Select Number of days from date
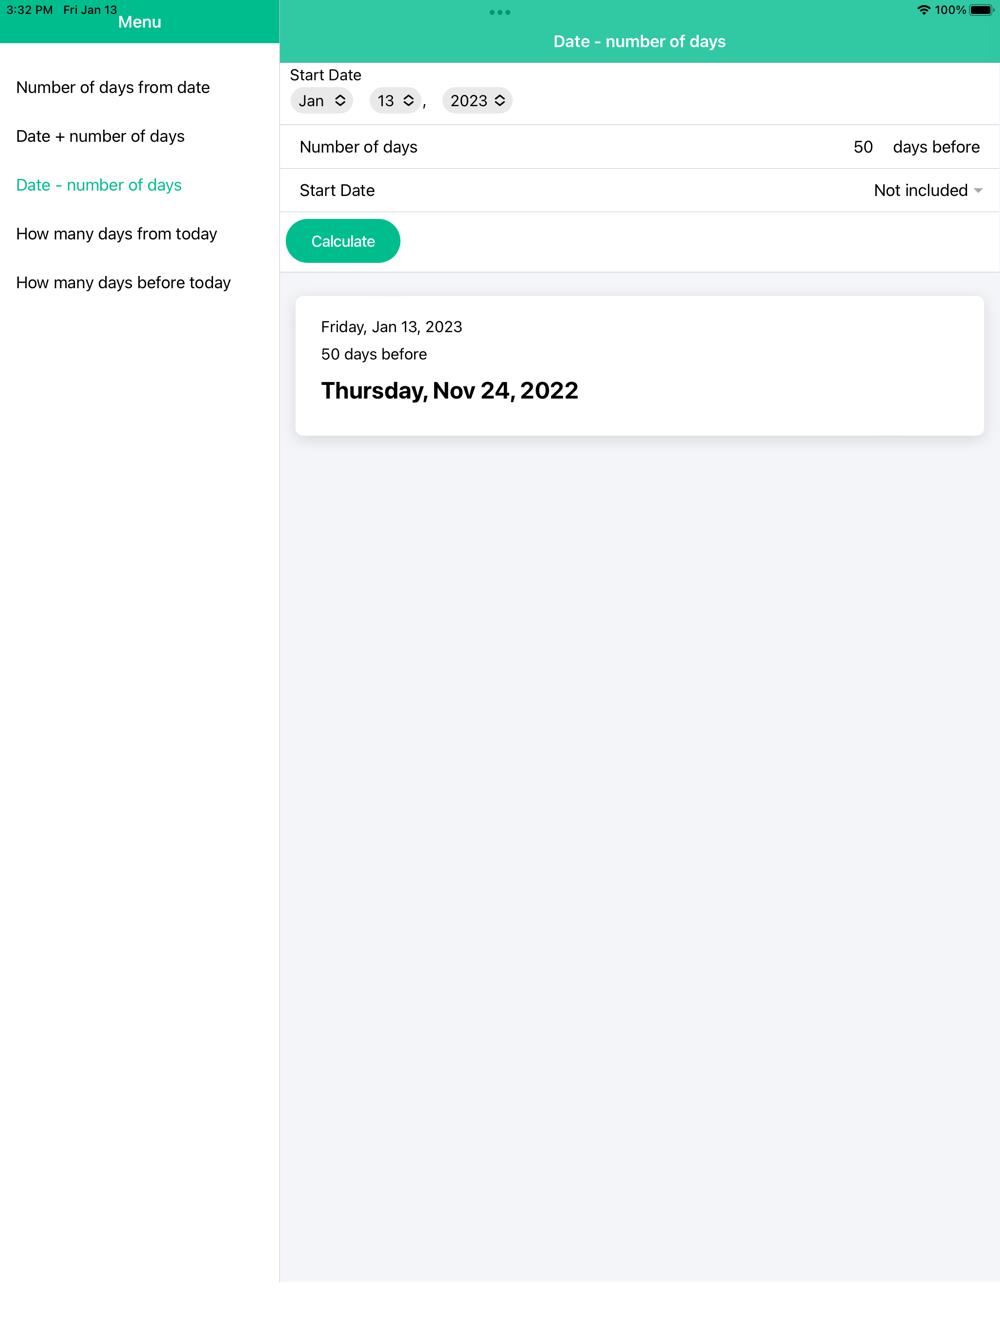The height and width of the screenshot is (1334, 1000). [113, 87]
